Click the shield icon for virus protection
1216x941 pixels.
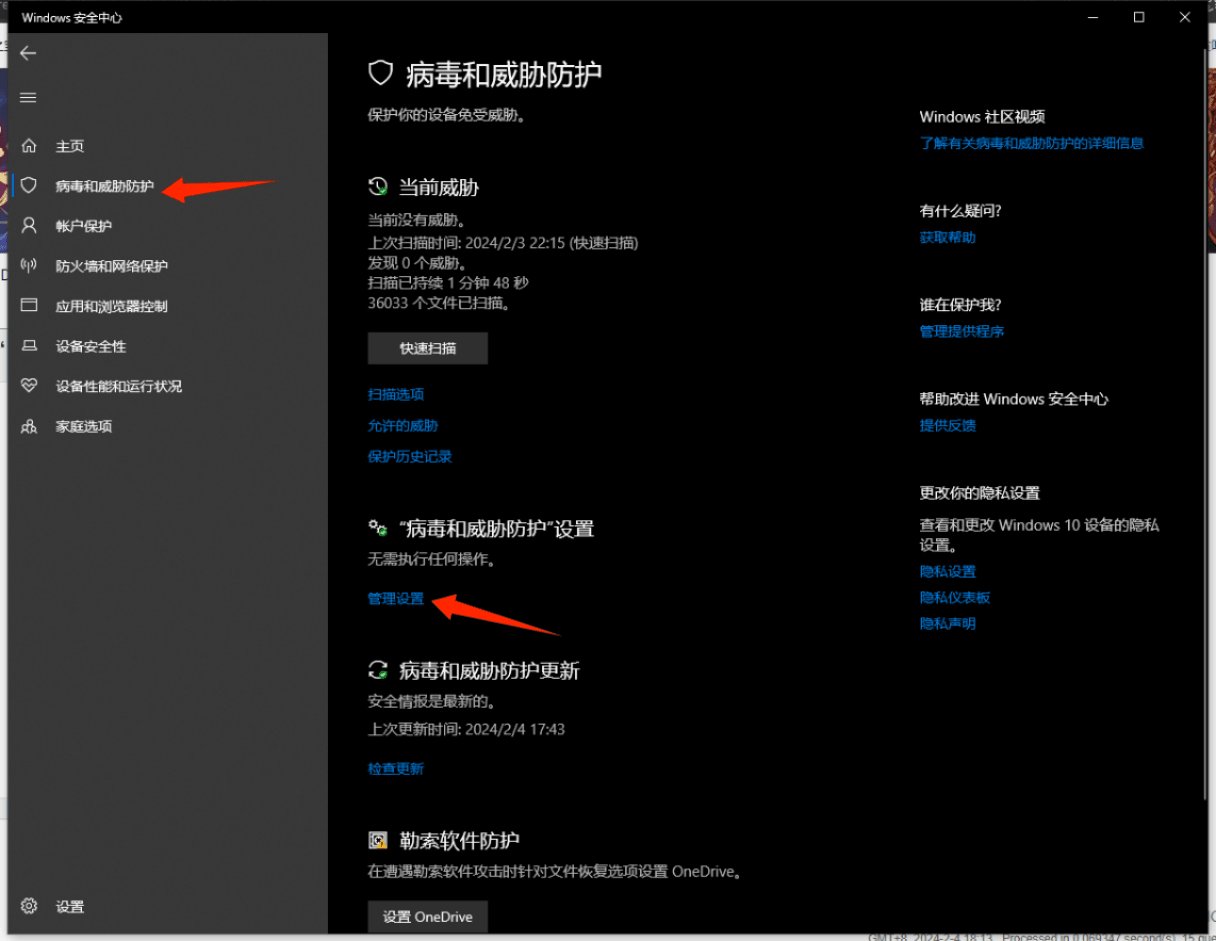pyautogui.click(x=29, y=186)
